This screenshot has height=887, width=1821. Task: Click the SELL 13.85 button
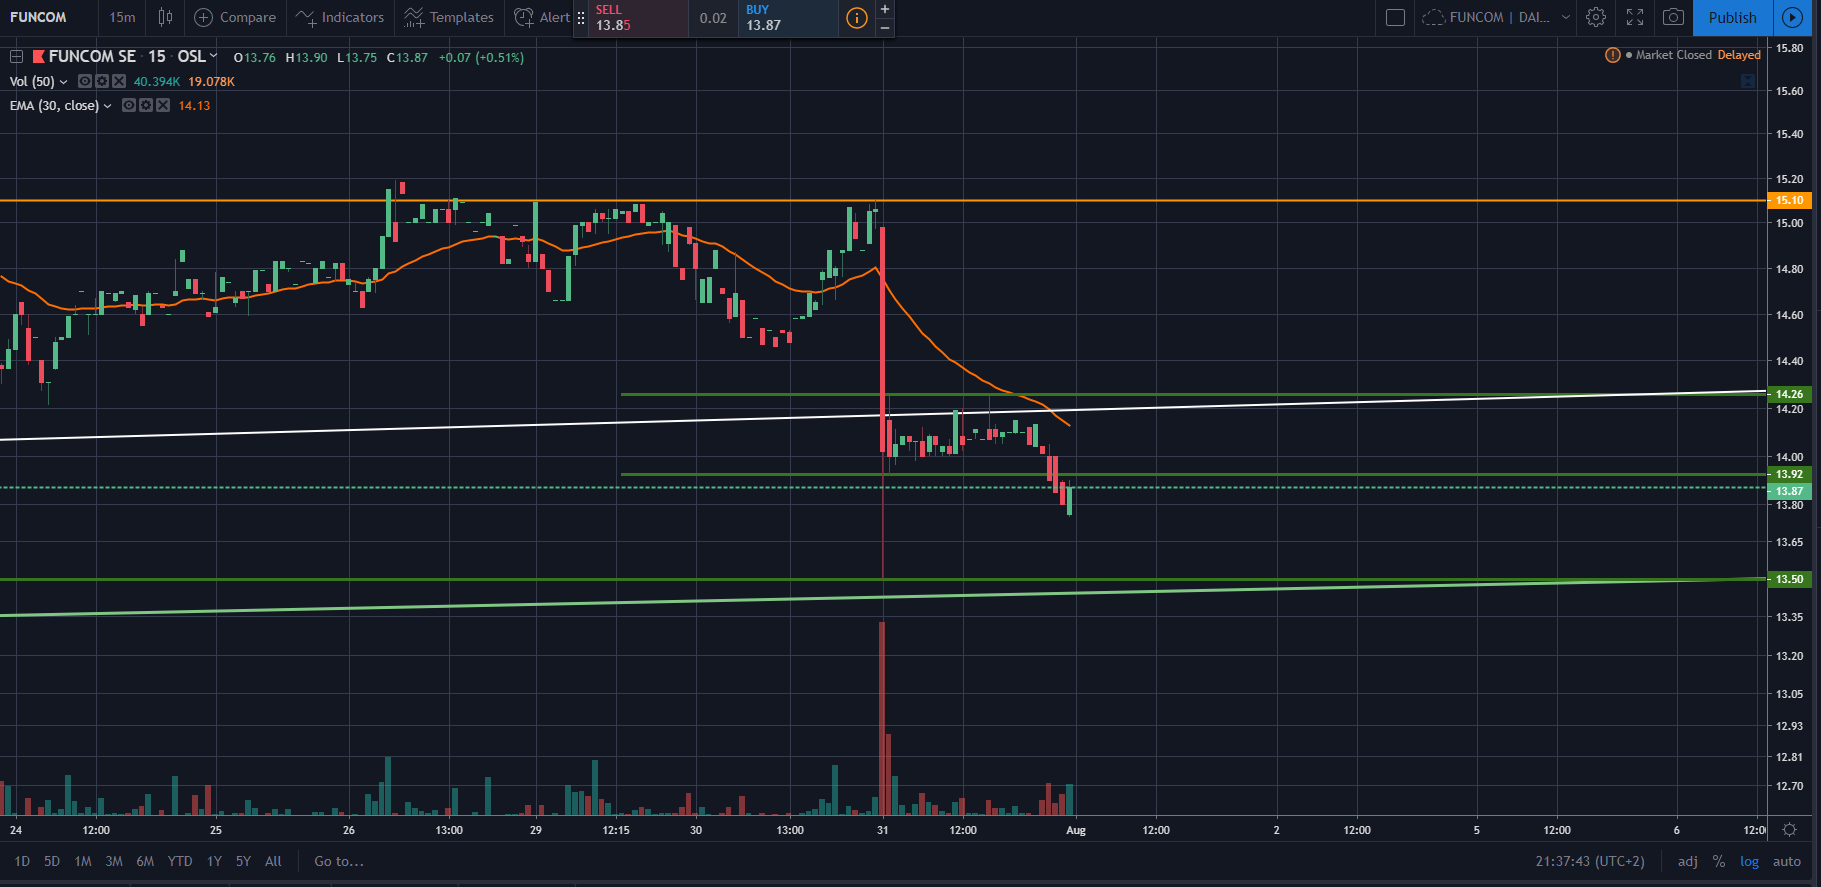click(x=638, y=18)
